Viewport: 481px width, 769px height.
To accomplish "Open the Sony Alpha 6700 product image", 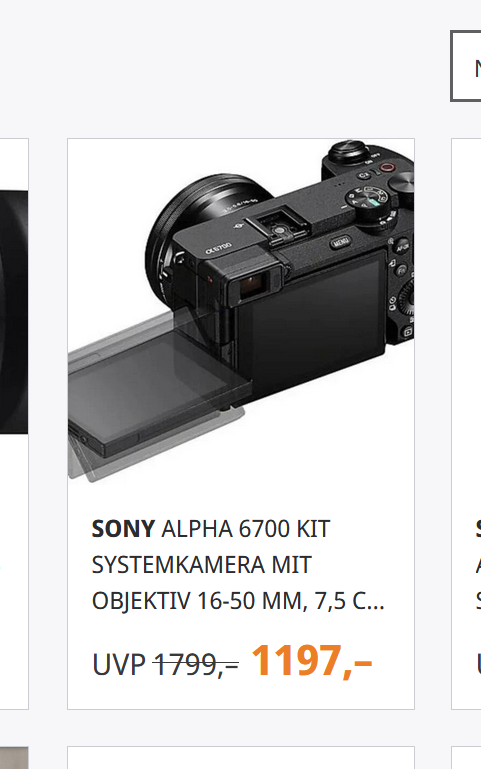I will pos(241,311).
